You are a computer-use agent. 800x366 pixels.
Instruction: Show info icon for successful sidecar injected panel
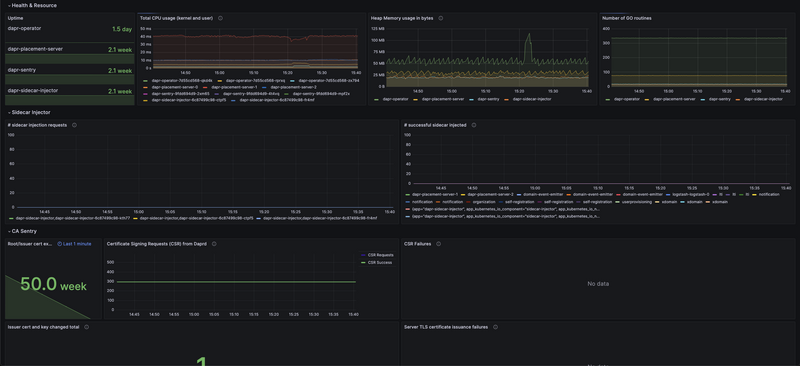pos(473,125)
